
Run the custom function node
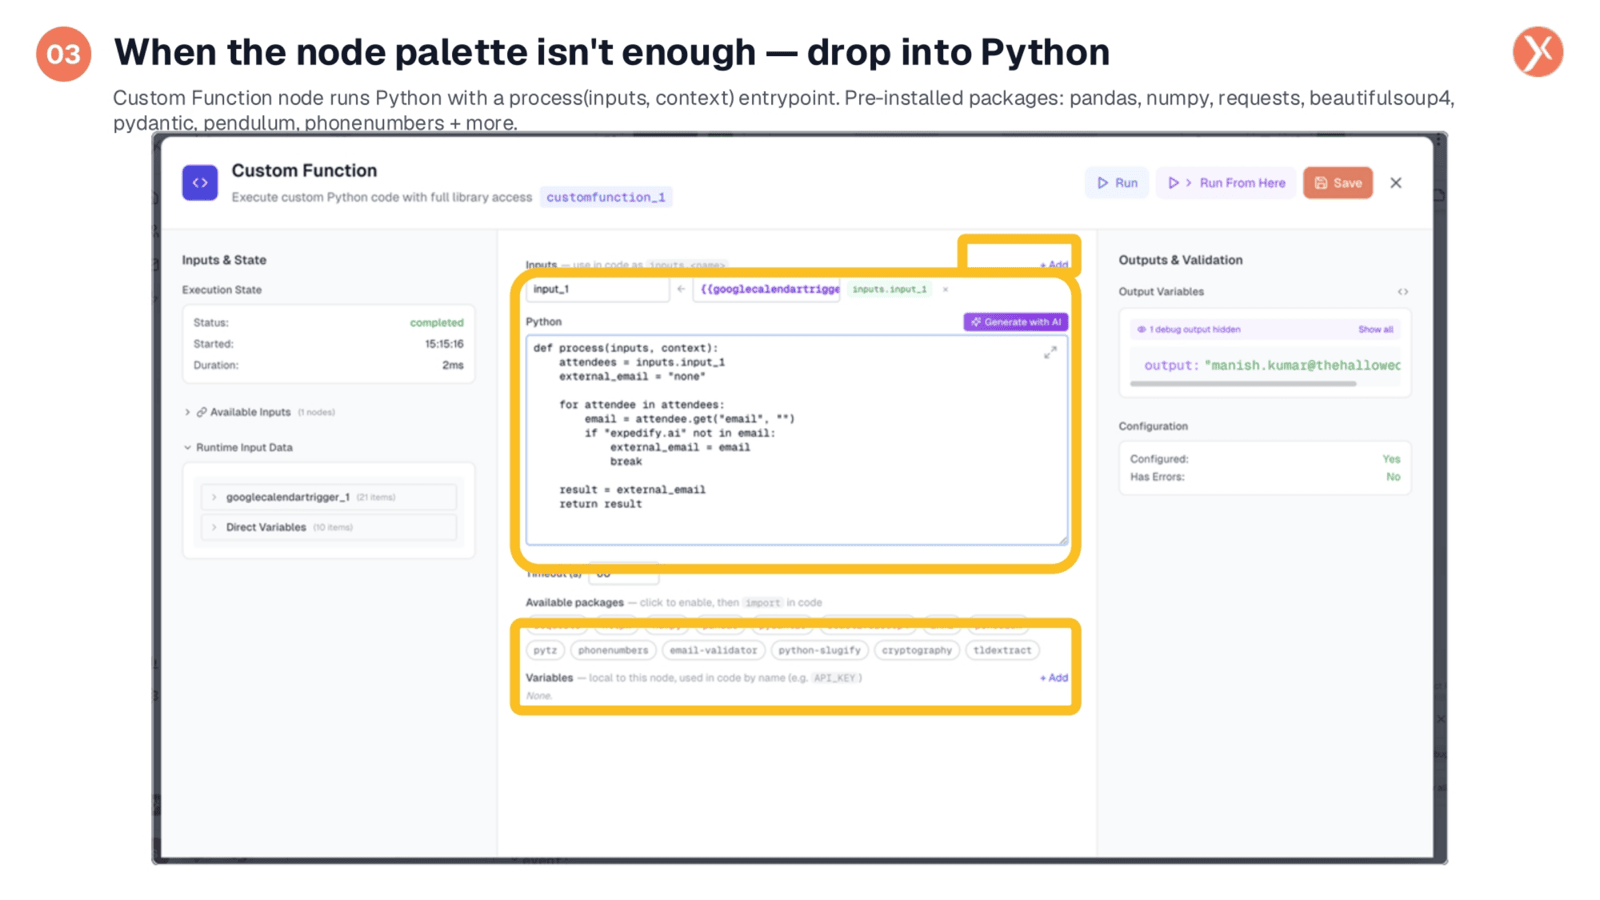1117,183
